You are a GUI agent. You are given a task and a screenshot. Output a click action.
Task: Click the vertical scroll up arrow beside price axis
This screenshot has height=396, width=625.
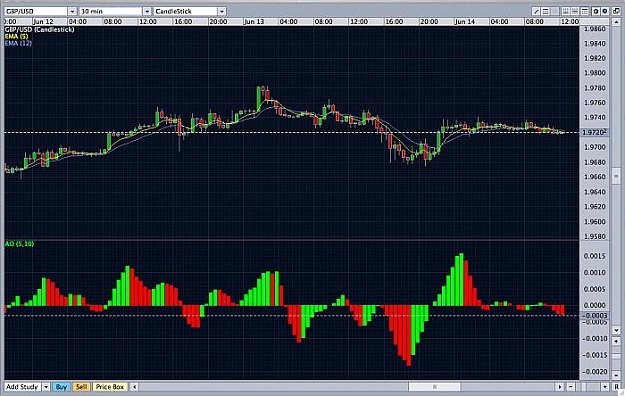click(616, 22)
